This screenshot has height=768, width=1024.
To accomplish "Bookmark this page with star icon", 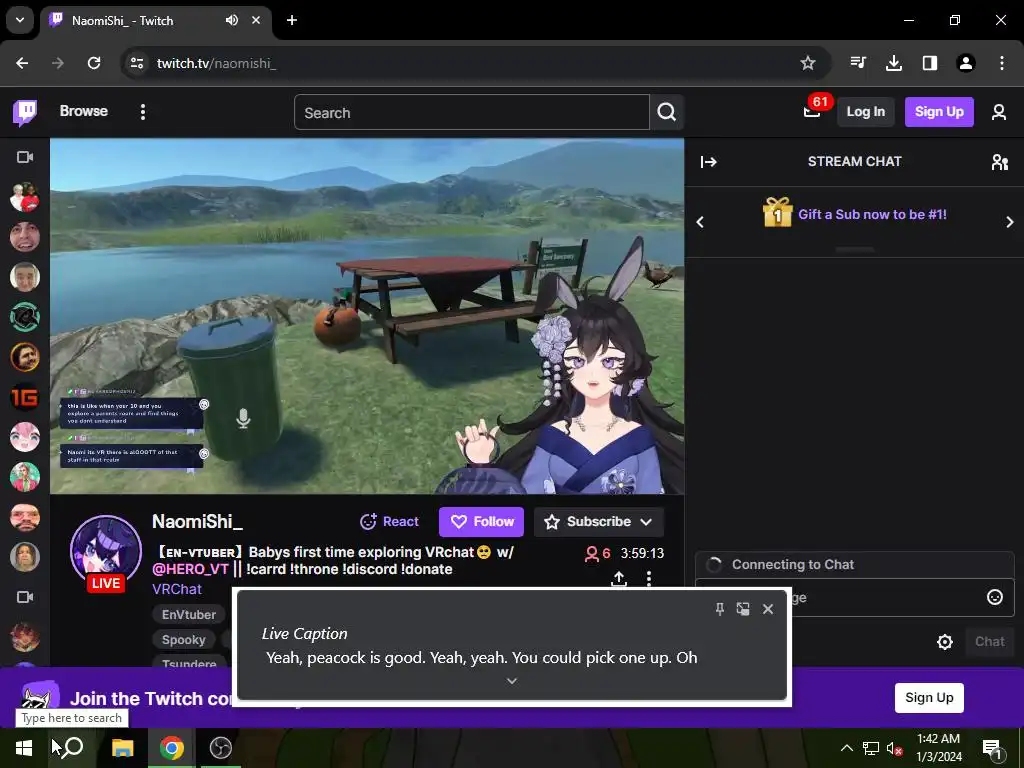I will coord(808,63).
